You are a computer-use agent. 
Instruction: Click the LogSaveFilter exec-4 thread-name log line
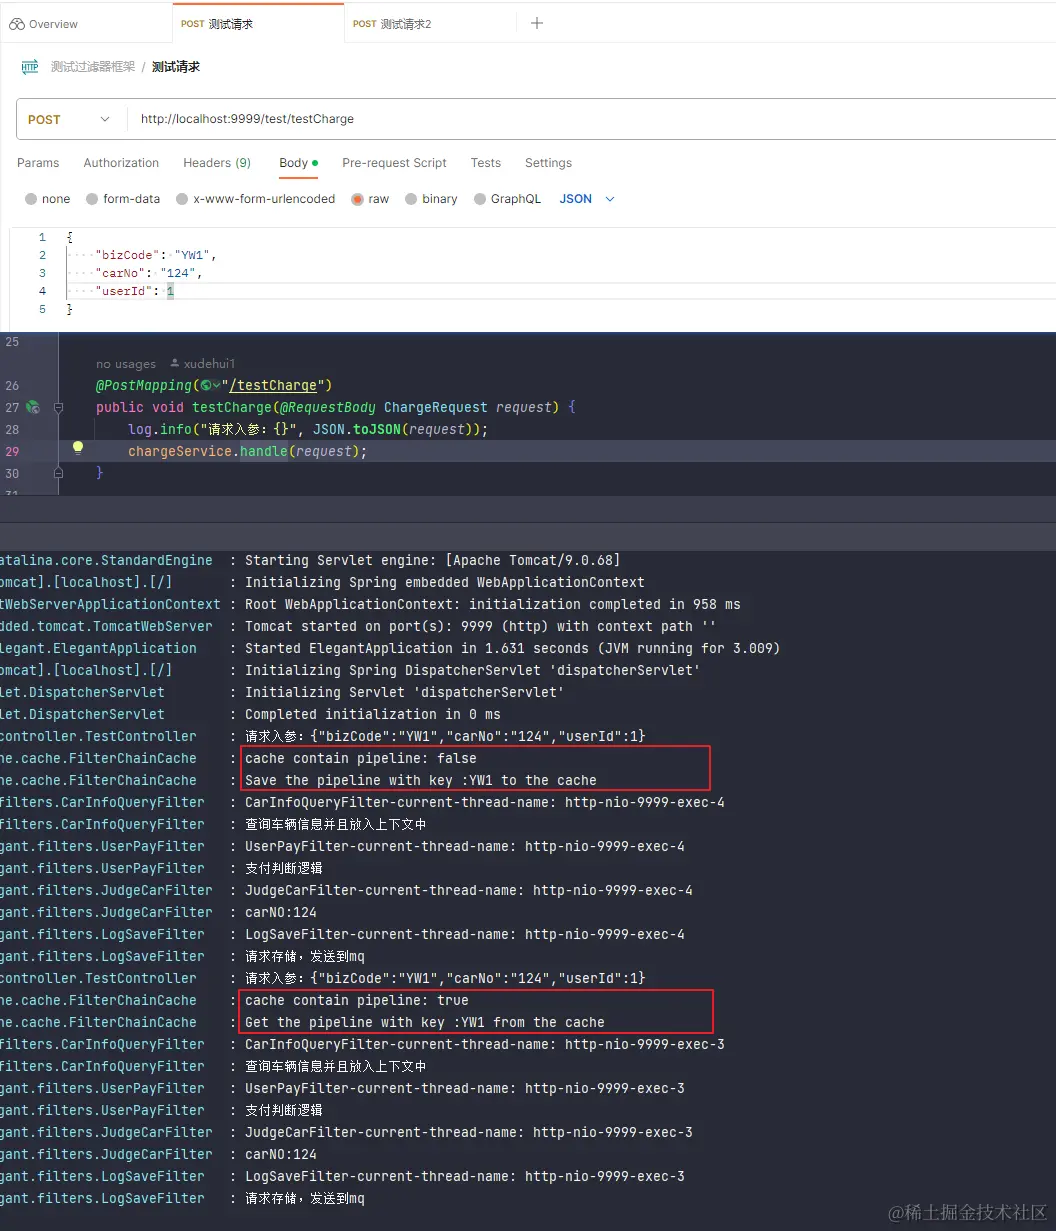(x=465, y=934)
